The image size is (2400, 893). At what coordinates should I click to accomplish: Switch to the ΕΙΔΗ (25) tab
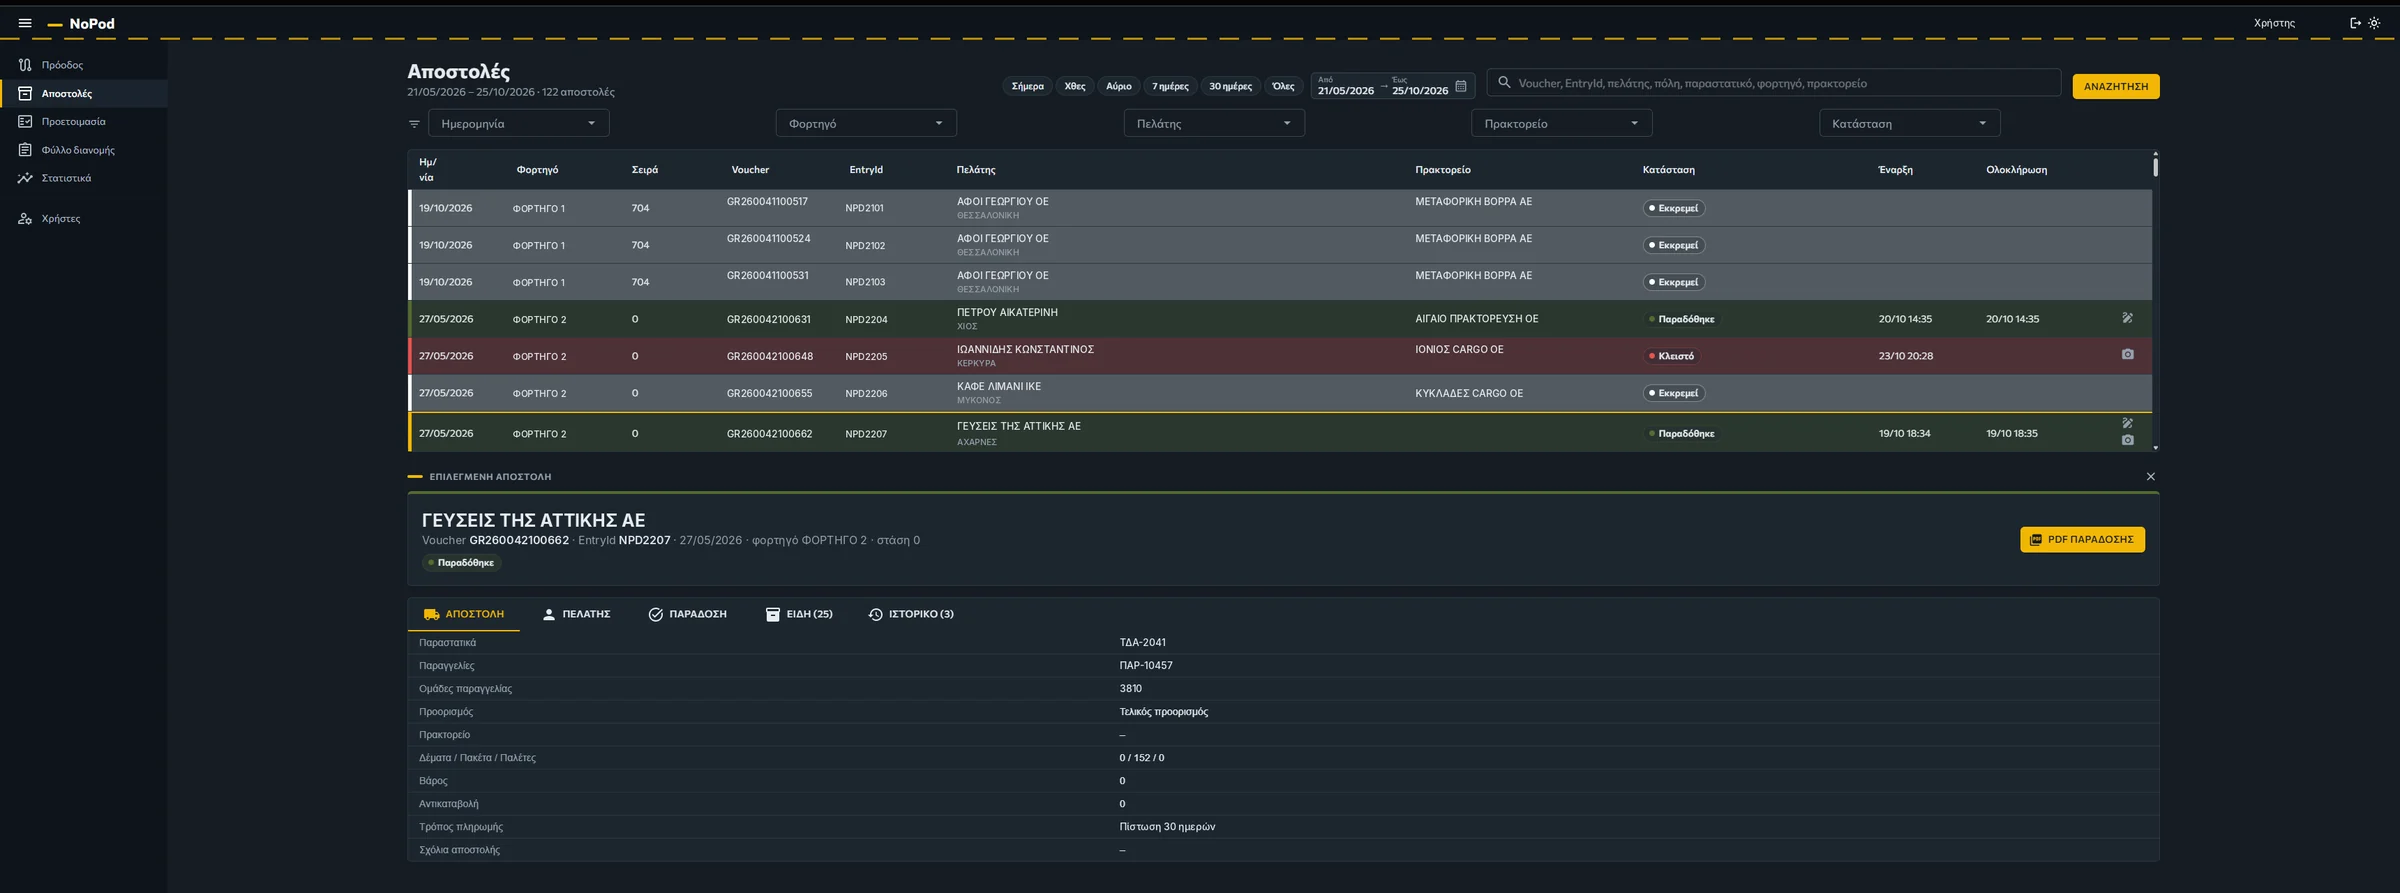click(799, 614)
